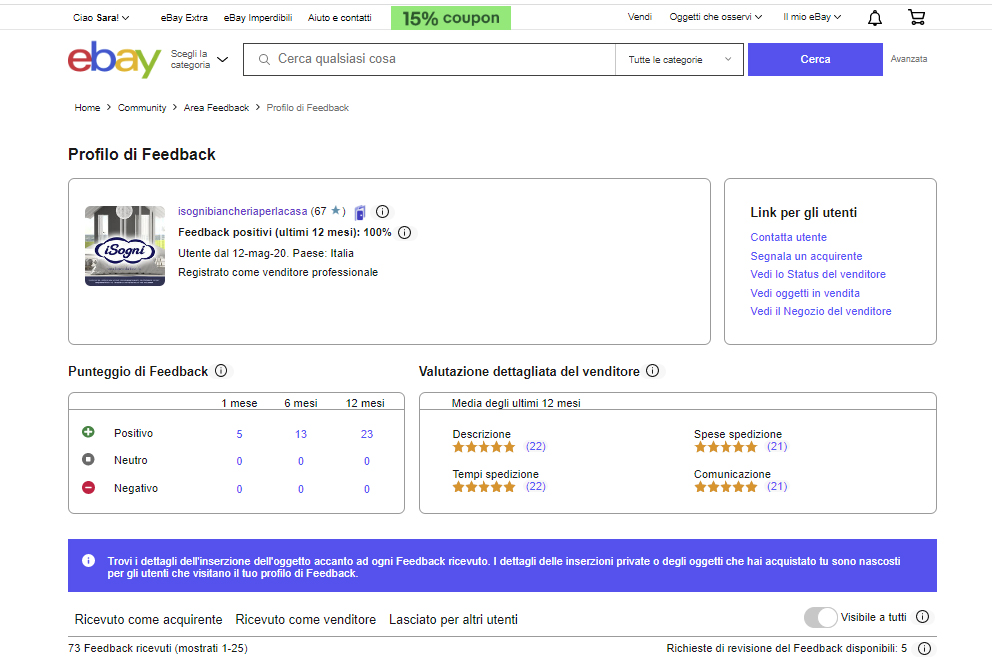The width and height of the screenshot is (992, 670).
Task: Open eBay Extra in the top menu
Action: click(x=184, y=18)
